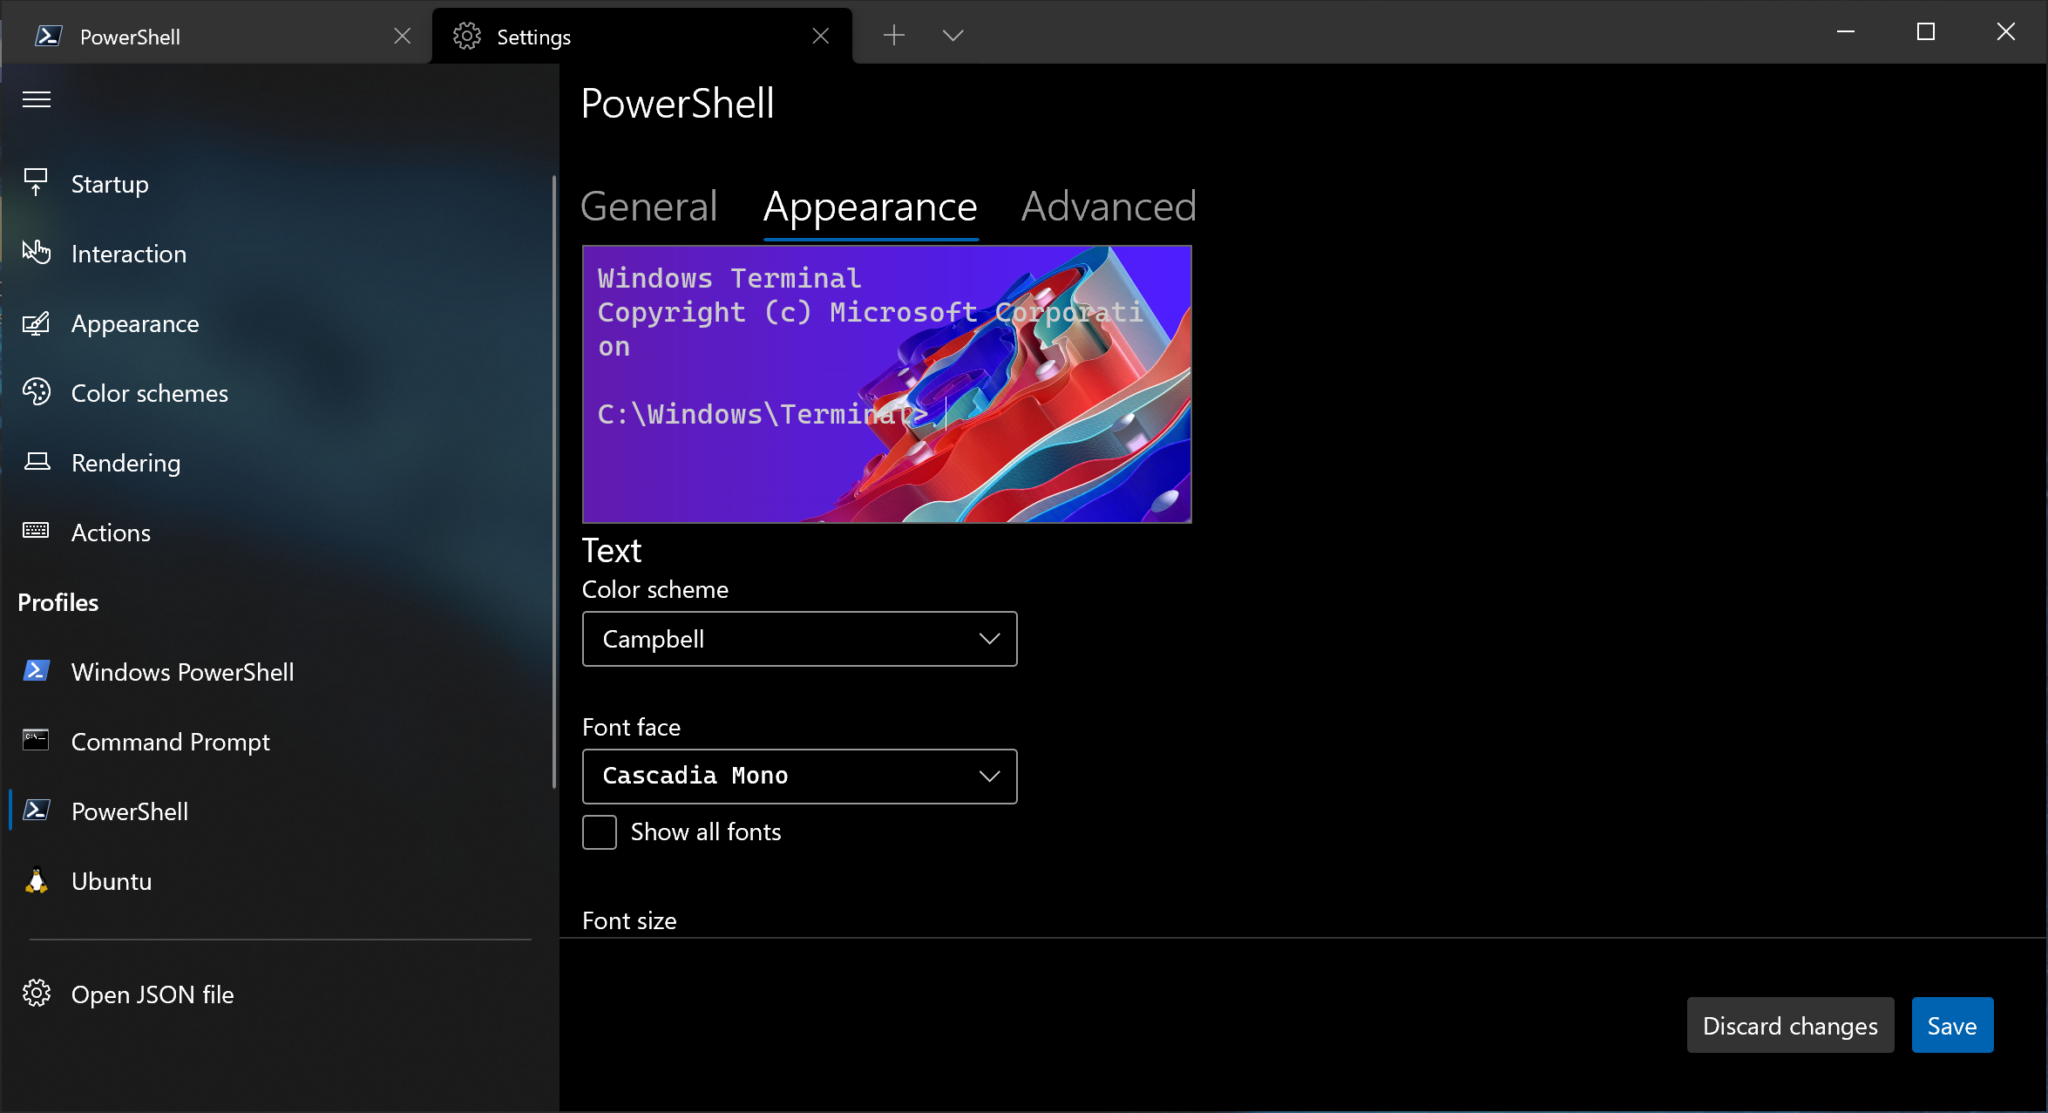Select the Ubuntu penguin profile icon

point(36,880)
